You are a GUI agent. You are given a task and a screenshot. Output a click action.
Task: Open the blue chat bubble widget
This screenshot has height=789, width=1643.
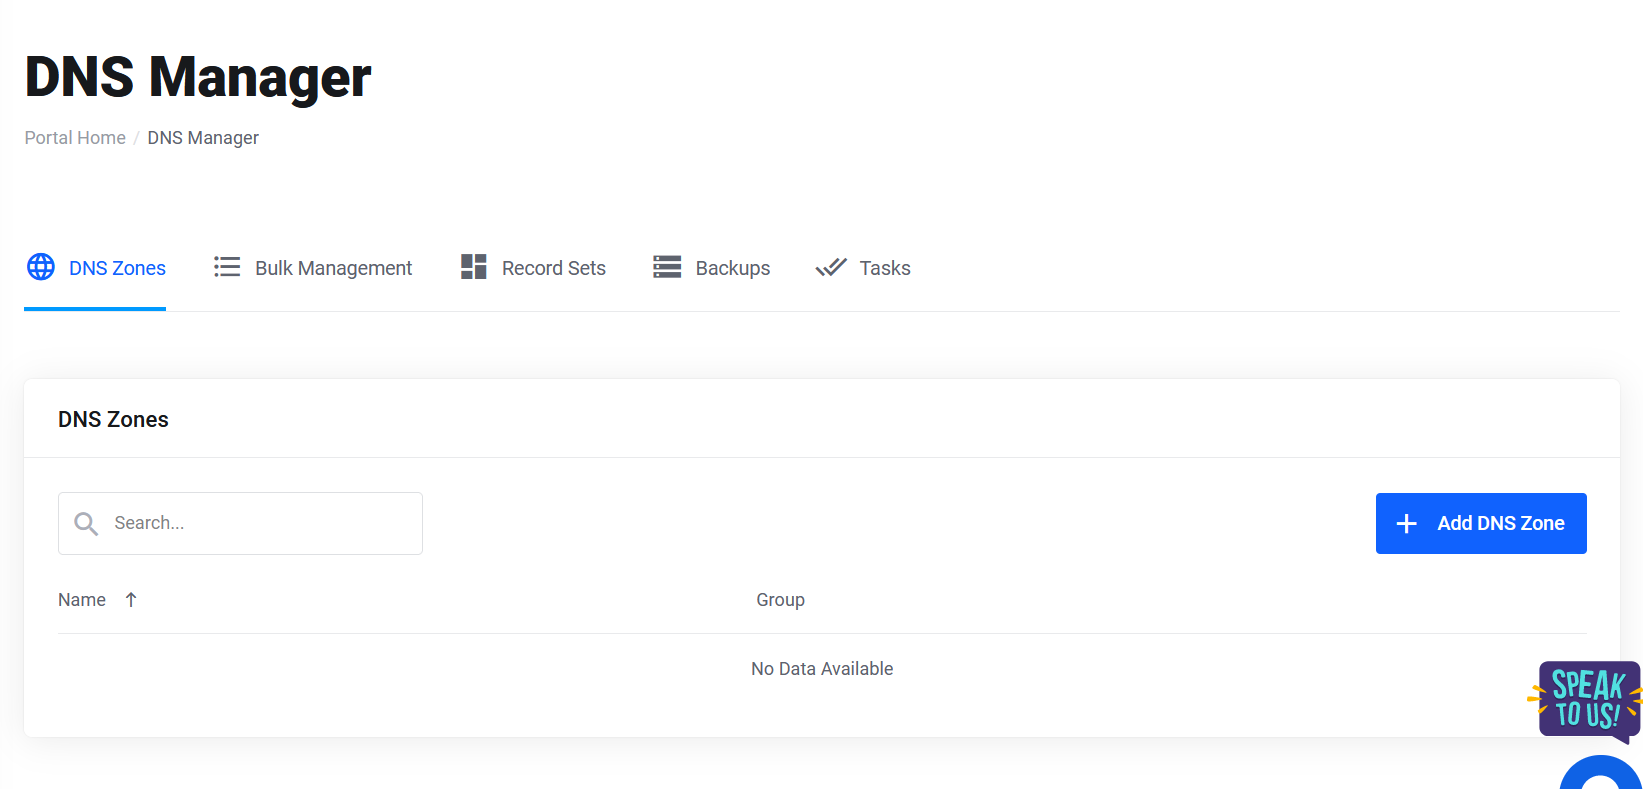(1602, 776)
